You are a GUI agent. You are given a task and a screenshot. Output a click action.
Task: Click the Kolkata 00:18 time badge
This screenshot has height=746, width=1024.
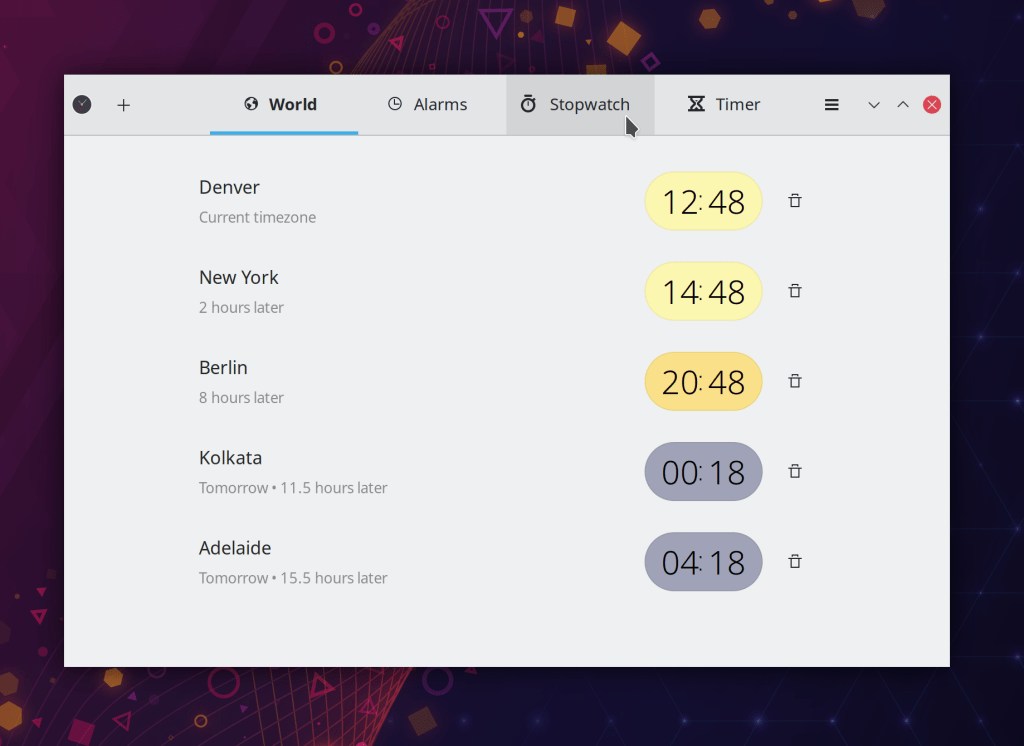click(703, 472)
